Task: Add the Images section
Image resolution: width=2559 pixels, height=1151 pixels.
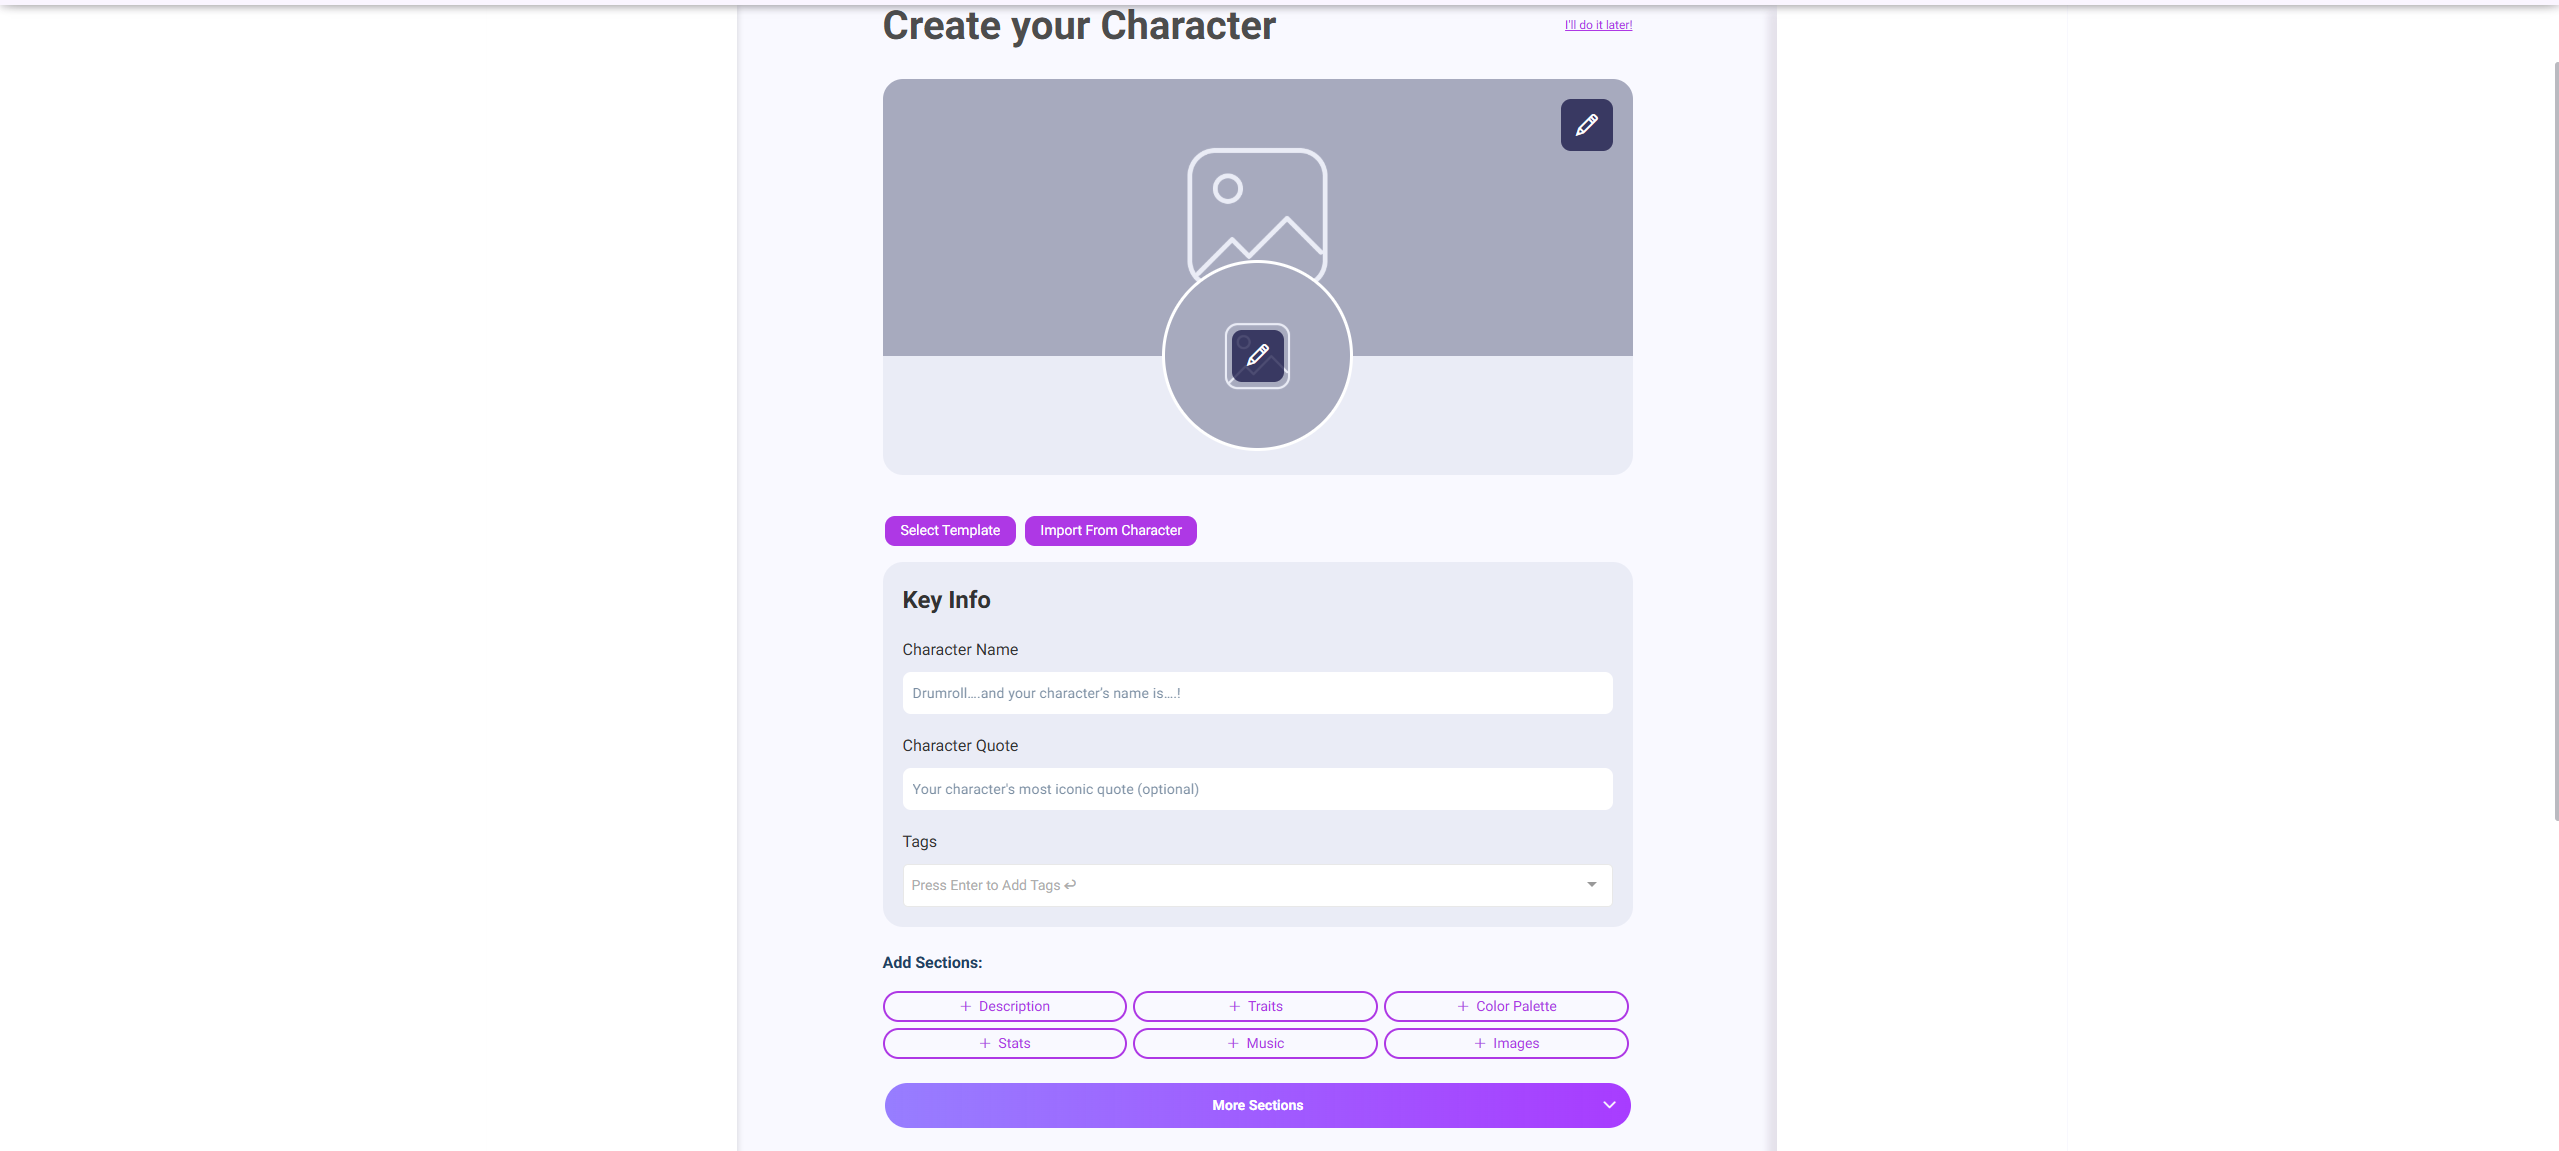Action: [x=1506, y=1043]
